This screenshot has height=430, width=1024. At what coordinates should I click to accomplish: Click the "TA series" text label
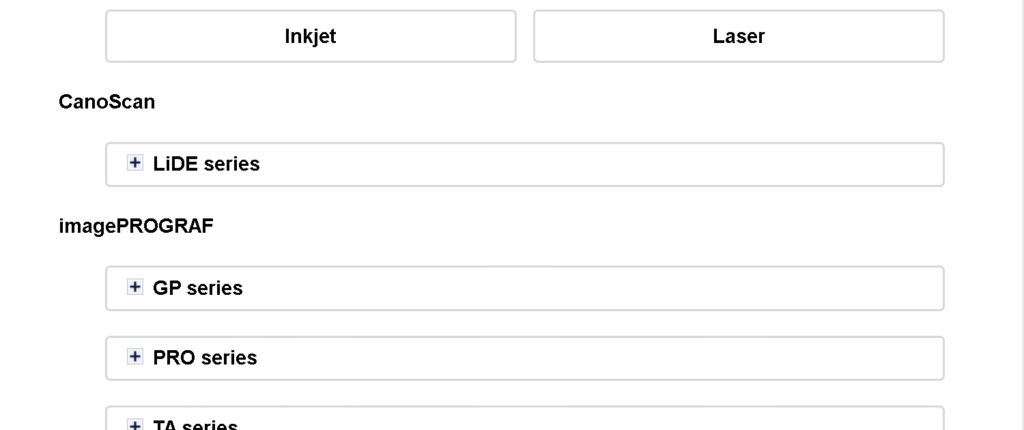pyautogui.click(x=195, y=425)
